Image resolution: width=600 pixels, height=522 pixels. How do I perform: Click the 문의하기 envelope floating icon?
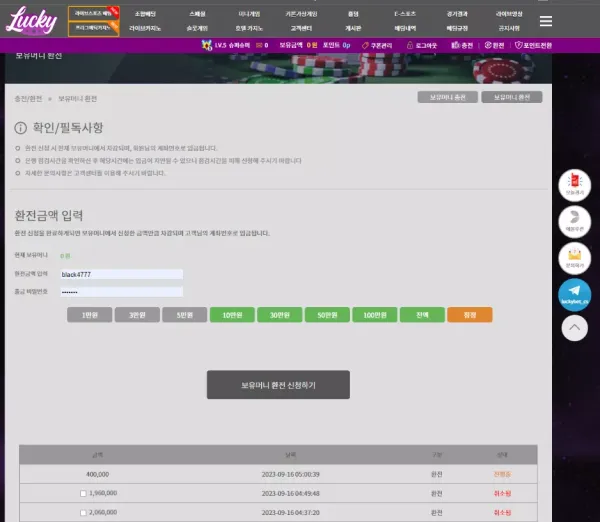coord(574,258)
